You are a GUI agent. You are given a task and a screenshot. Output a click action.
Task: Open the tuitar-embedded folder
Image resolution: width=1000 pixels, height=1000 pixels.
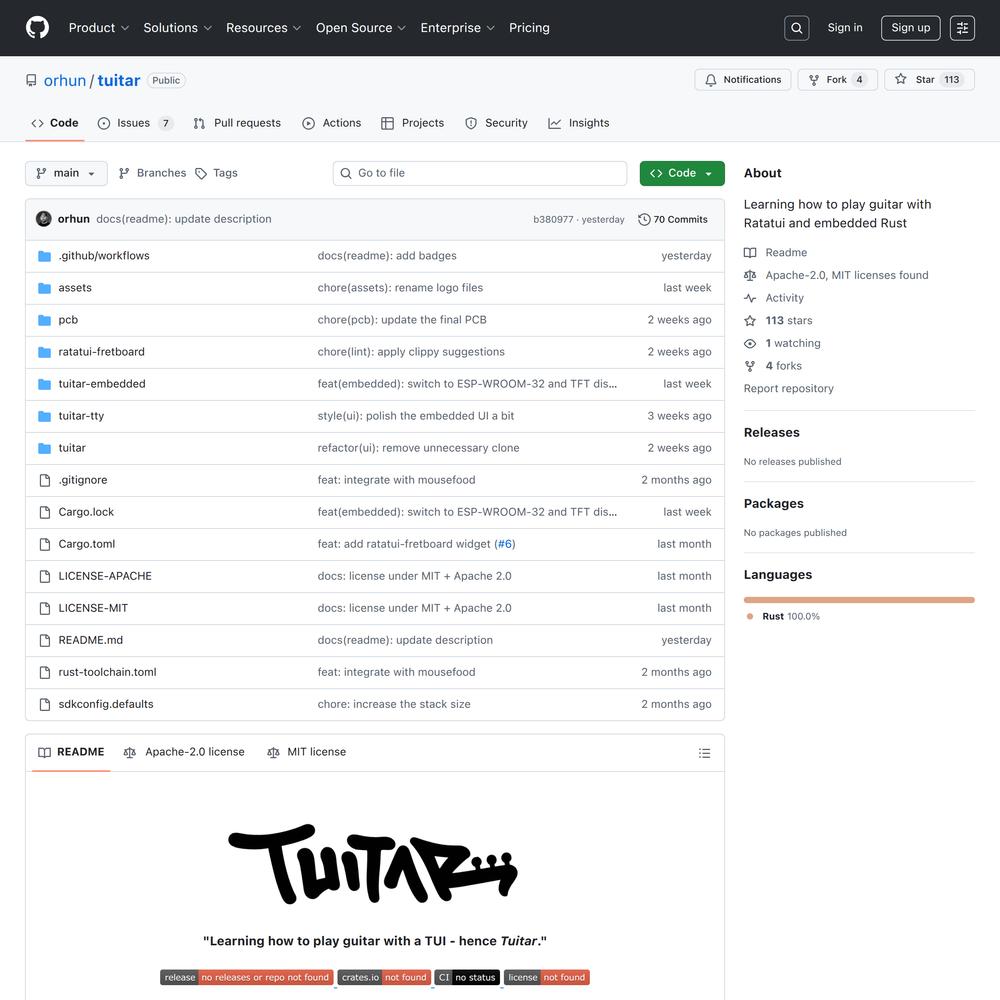click(x=102, y=384)
